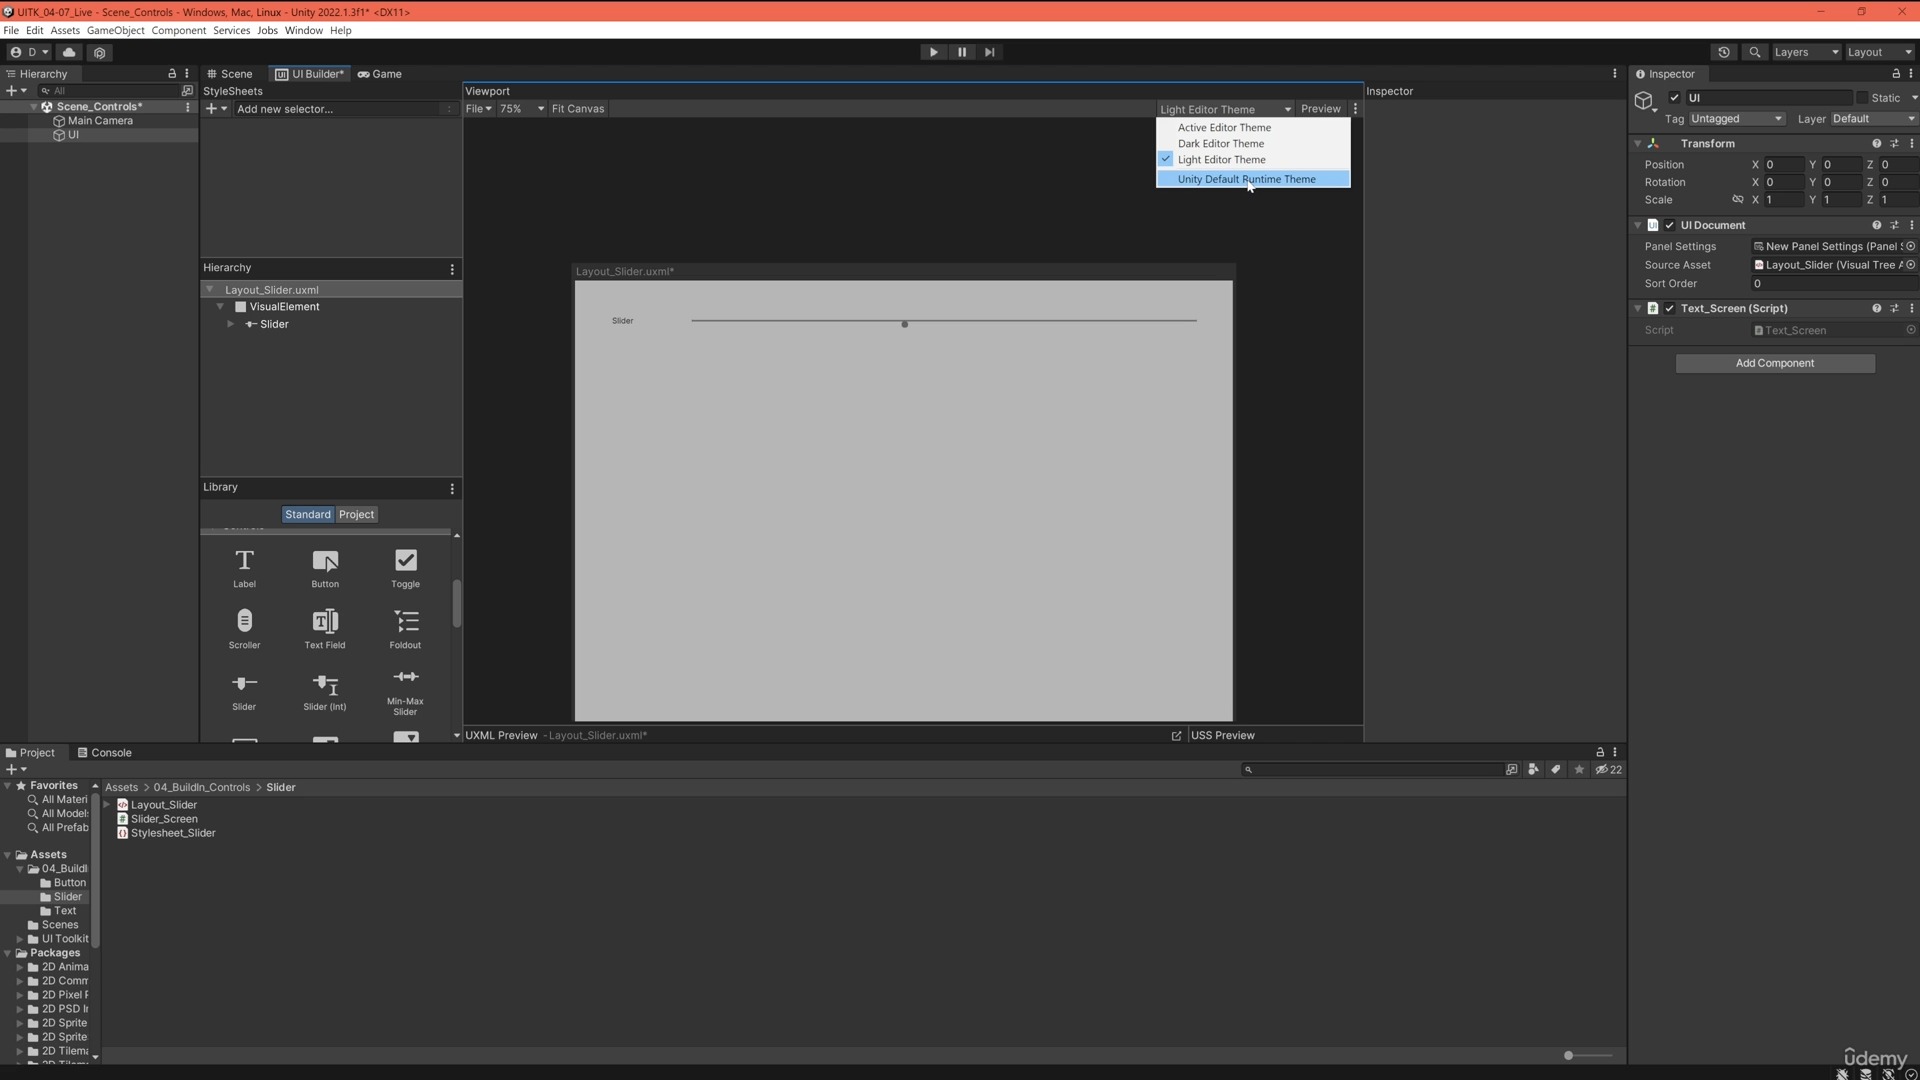The image size is (1920, 1080).
Task: Open the Light Editor Theme dropdown
Action: (x=1220, y=108)
